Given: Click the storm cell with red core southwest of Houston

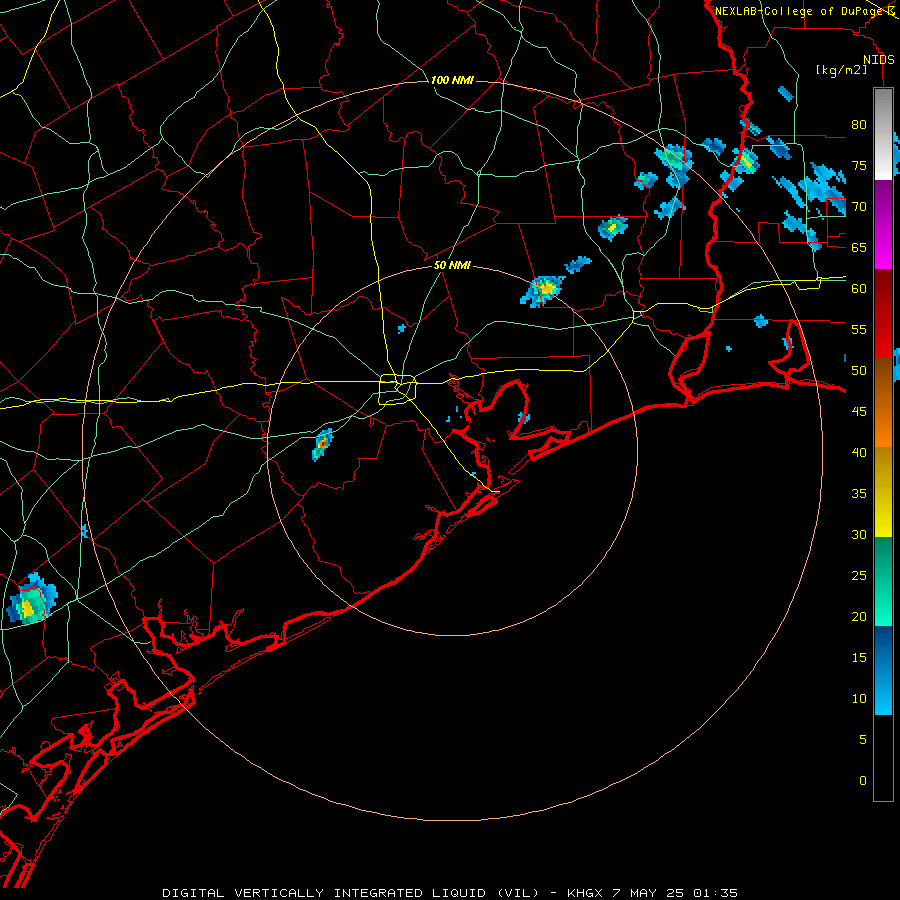Looking at the screenshot, I should tap(323, 444).
